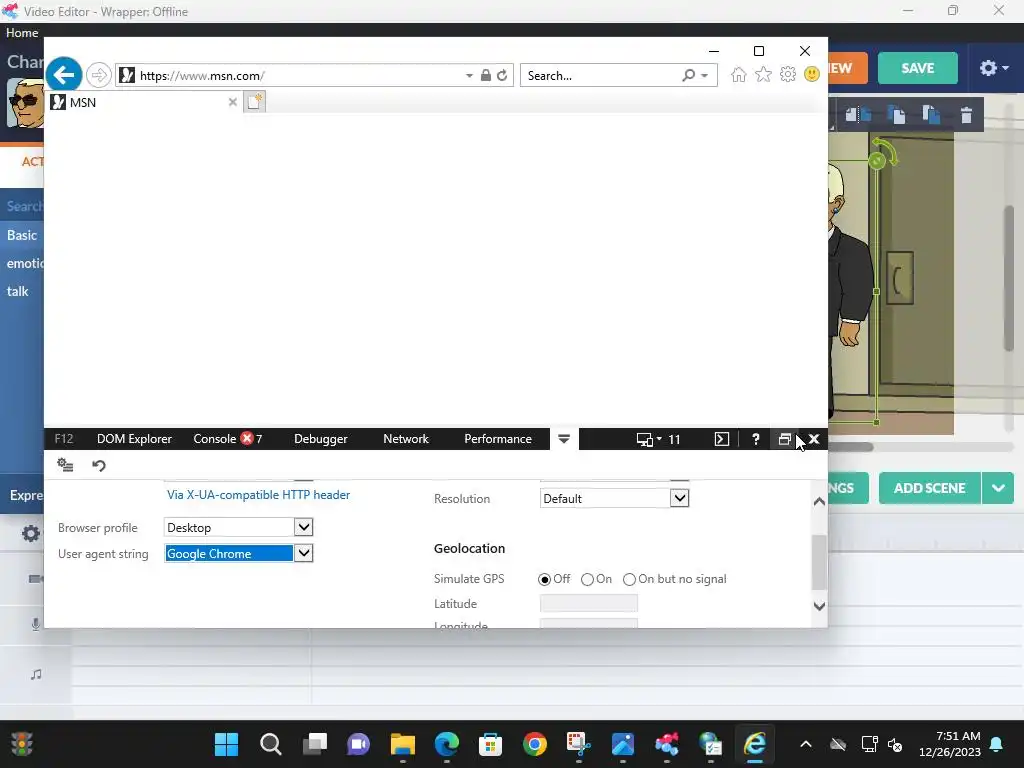This screenshot has width=1024, height=768.
Task: Open a new tab in IE
Action: pos(255,102)
